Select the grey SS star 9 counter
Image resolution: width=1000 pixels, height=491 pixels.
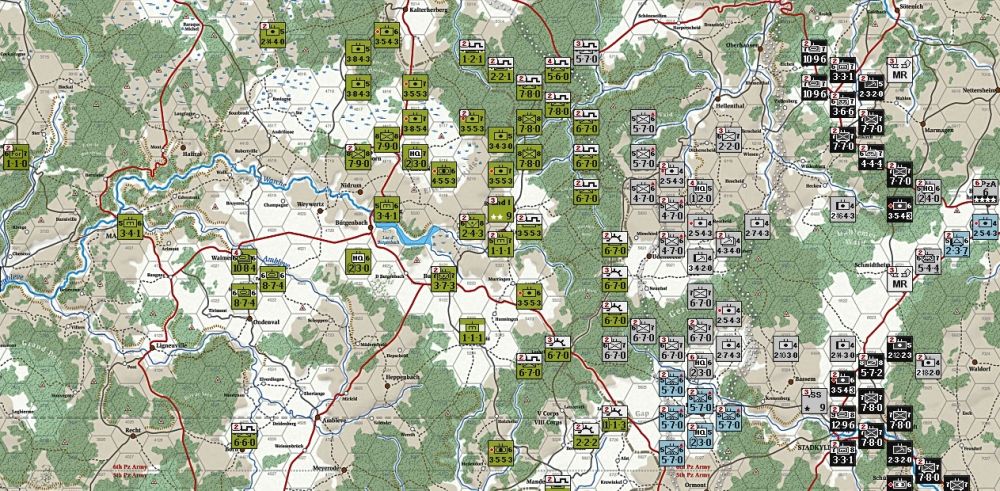coord(814,400)
